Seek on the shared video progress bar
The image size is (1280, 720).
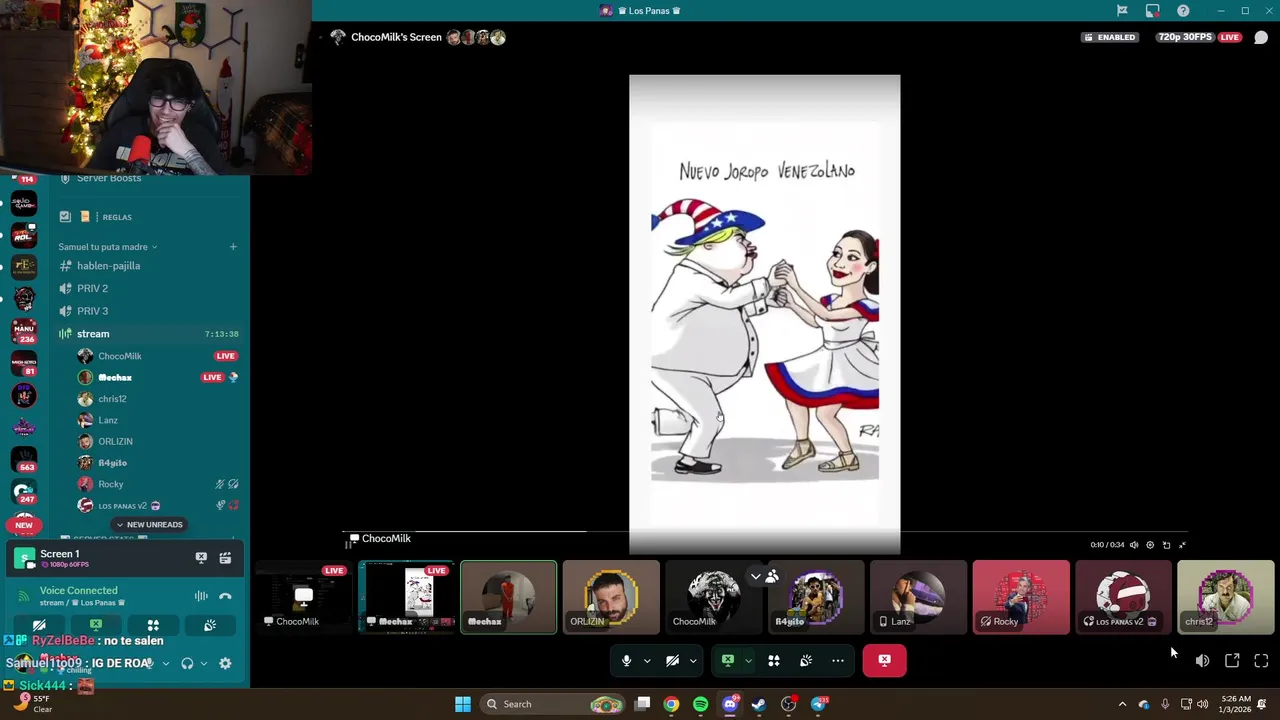[x=764, y=532]
